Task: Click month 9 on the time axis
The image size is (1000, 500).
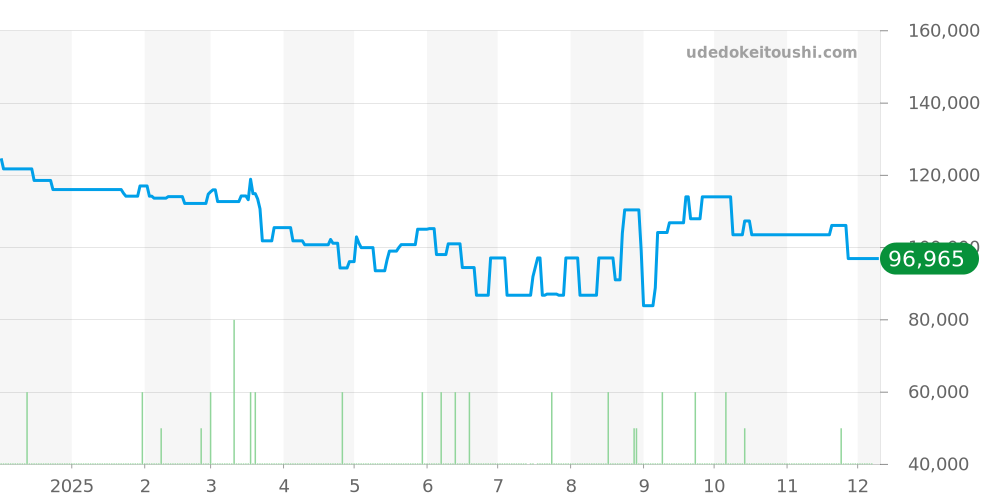Action: pos(643,486)
